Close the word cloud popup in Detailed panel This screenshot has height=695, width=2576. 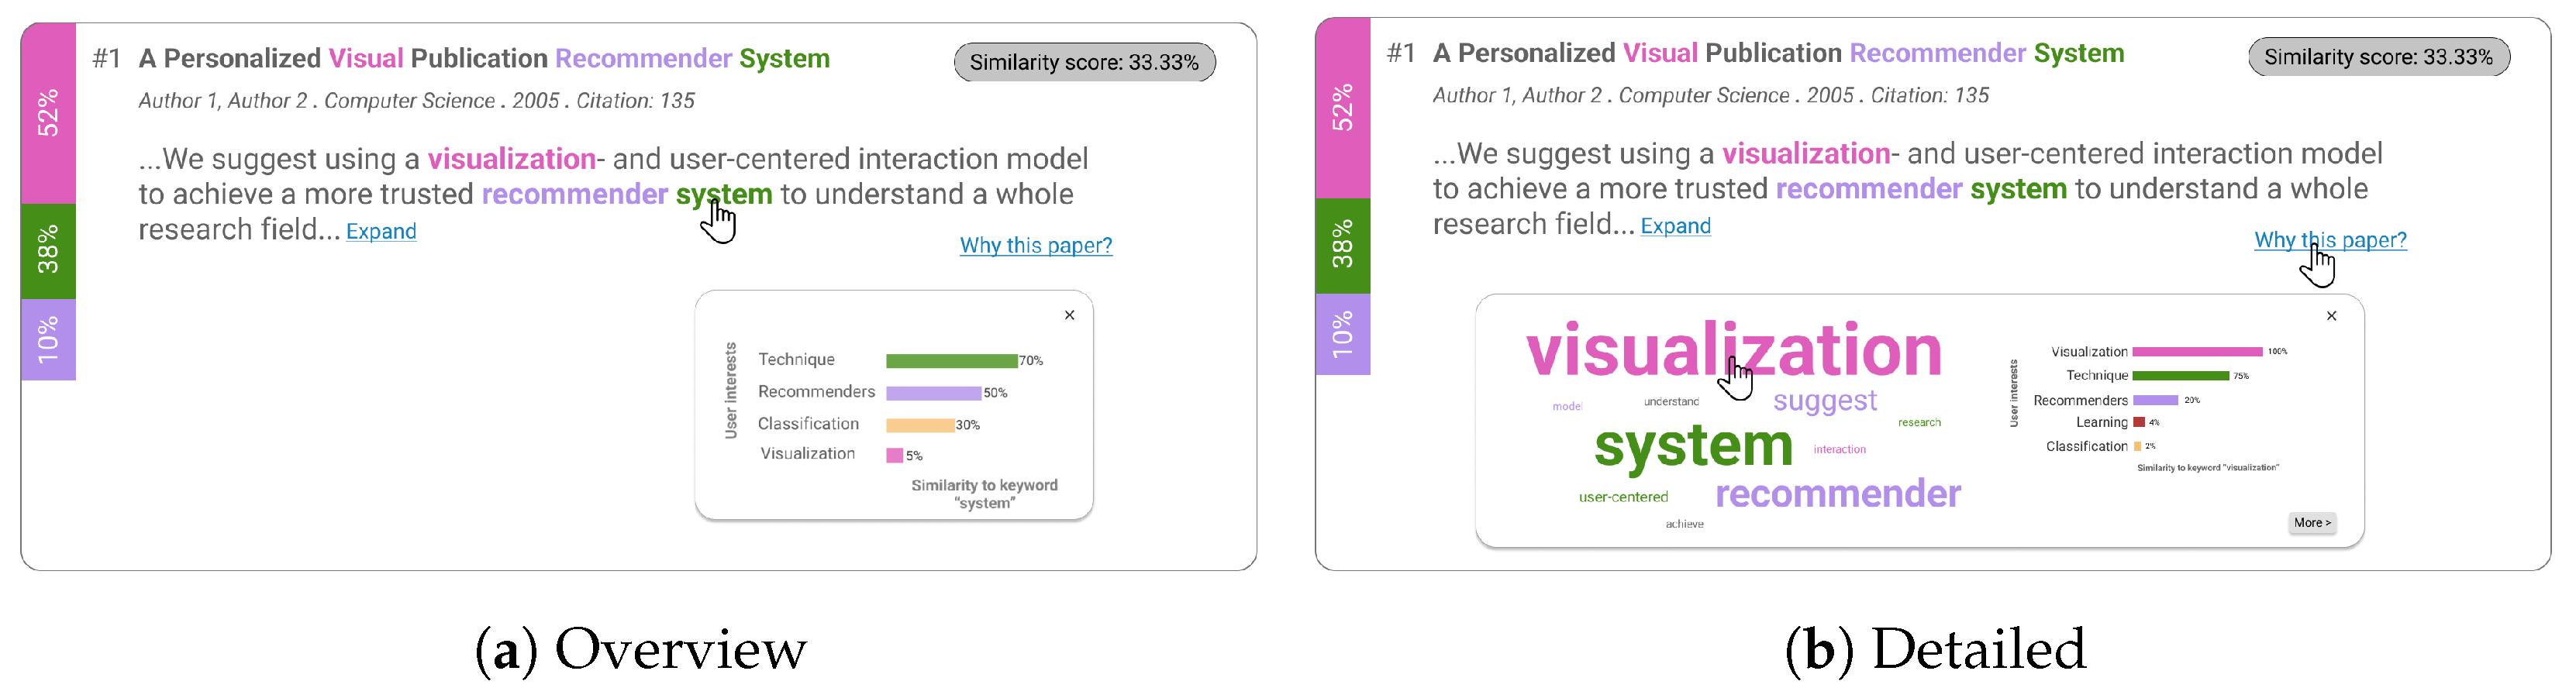(2331, 316)
